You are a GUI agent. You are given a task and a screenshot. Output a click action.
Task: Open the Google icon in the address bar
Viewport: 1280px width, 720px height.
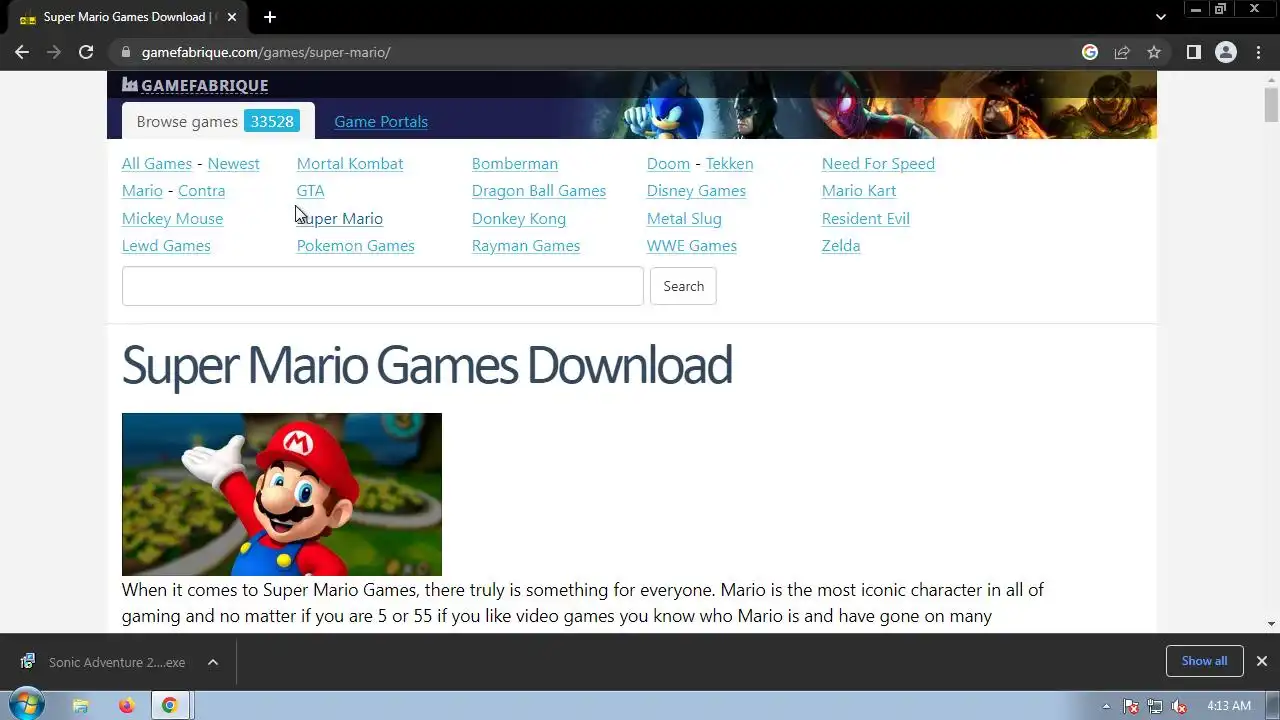(x=1090, y=52)
